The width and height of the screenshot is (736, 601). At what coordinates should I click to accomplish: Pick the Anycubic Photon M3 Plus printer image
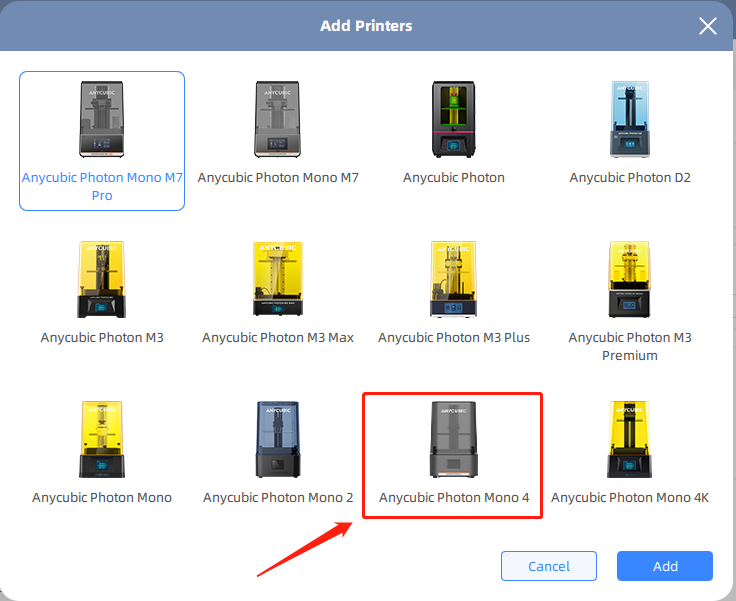coord(453,279)
